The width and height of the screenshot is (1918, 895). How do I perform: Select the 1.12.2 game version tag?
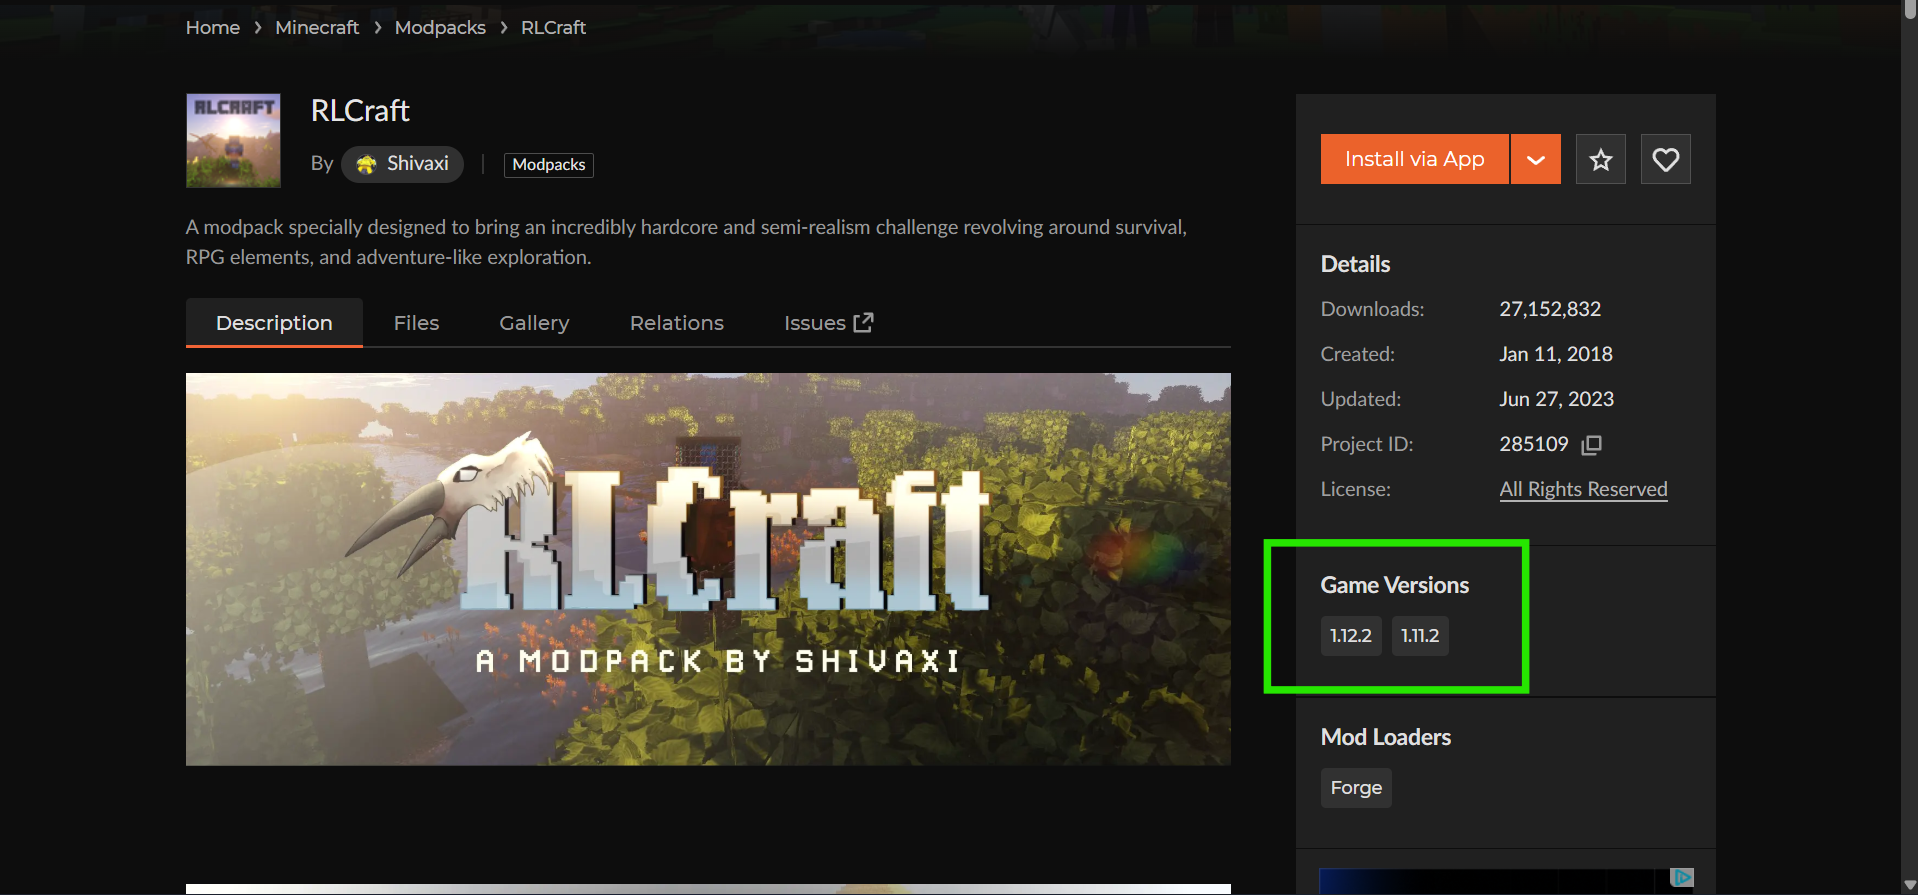click(x=1351, y=636)
